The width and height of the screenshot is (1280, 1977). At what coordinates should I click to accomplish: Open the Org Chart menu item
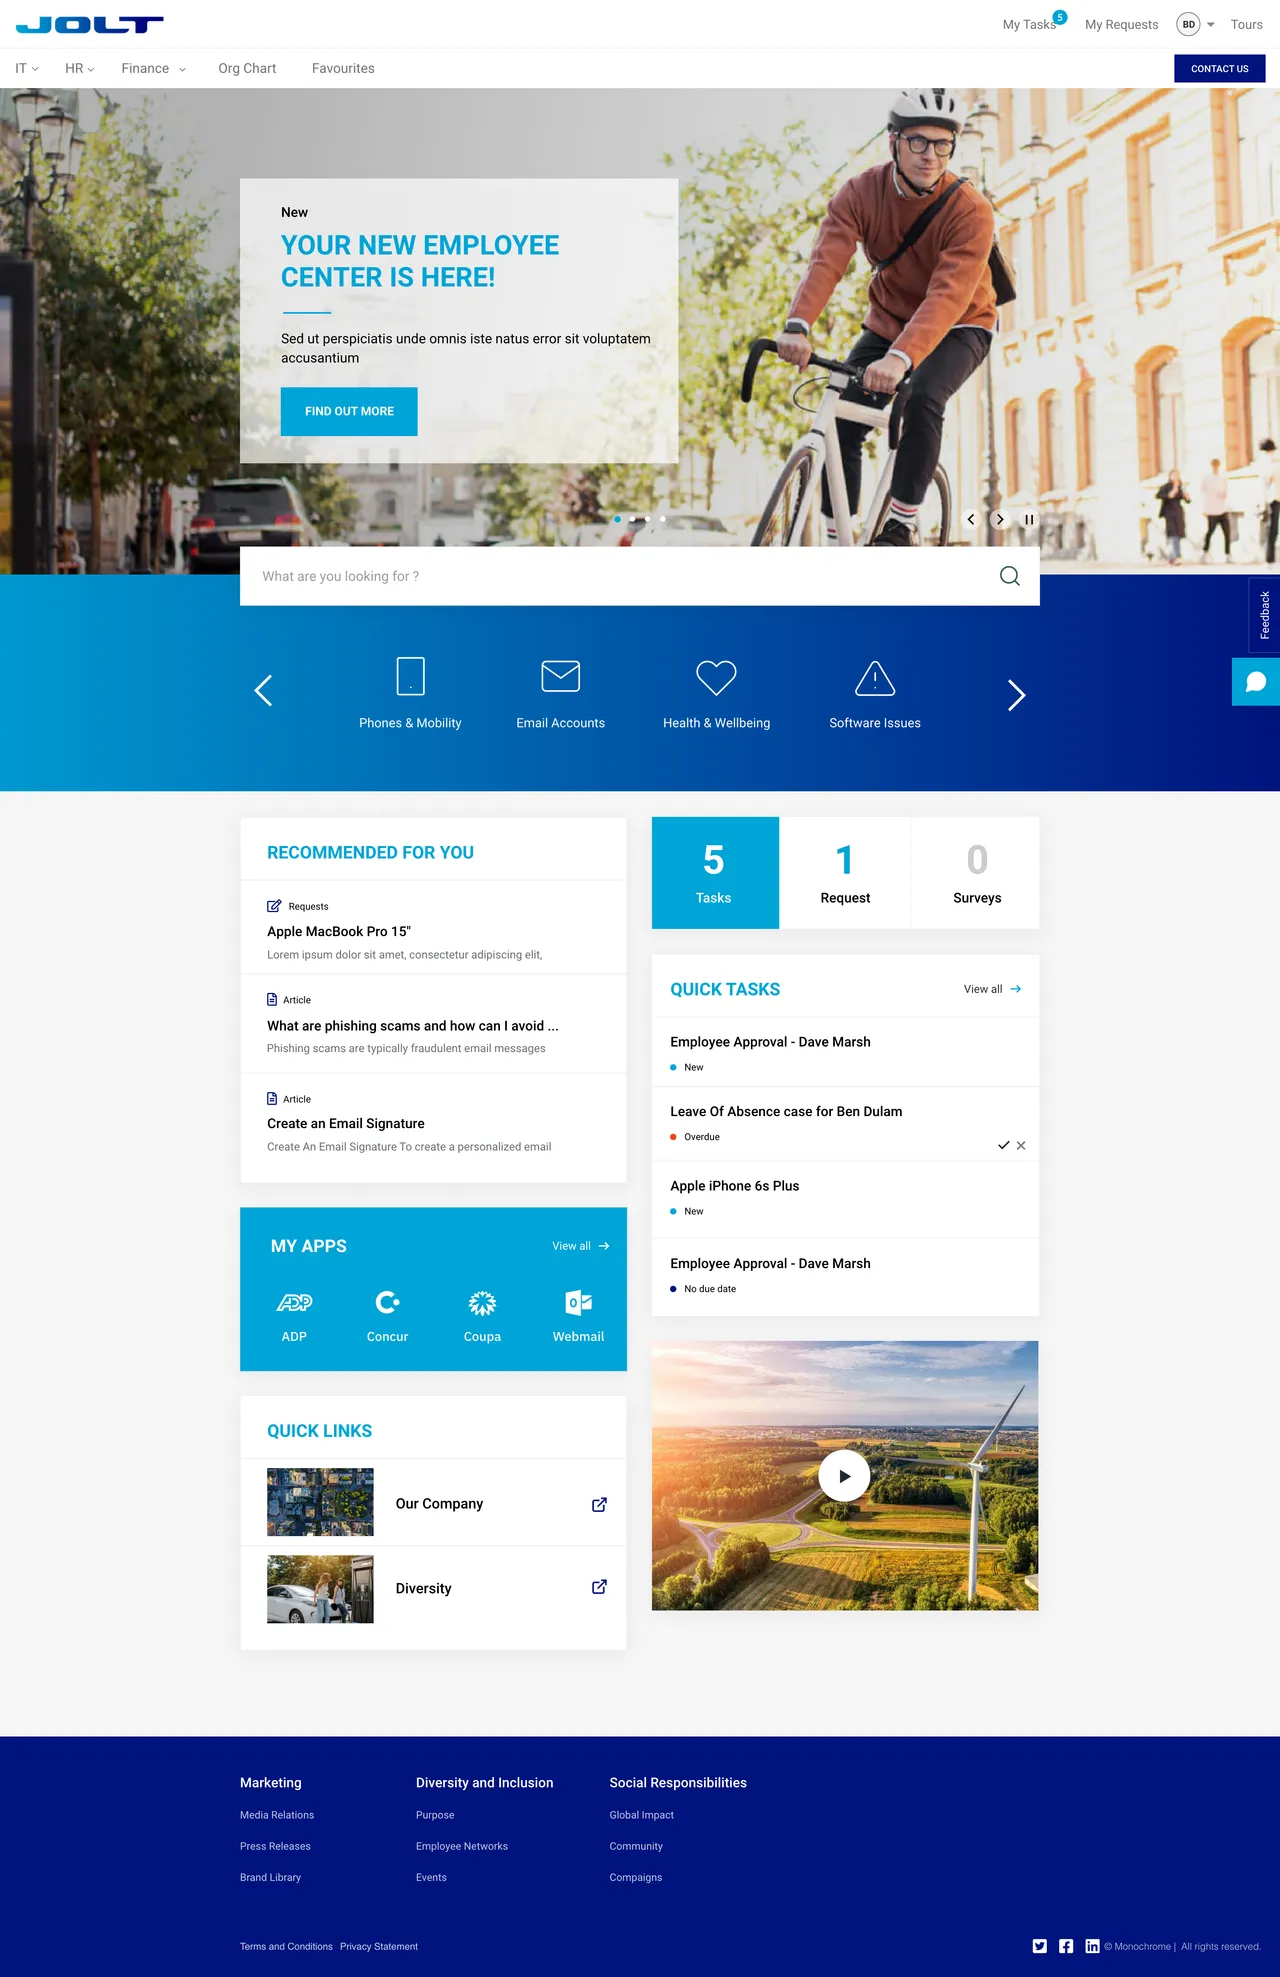pos(247,69)
